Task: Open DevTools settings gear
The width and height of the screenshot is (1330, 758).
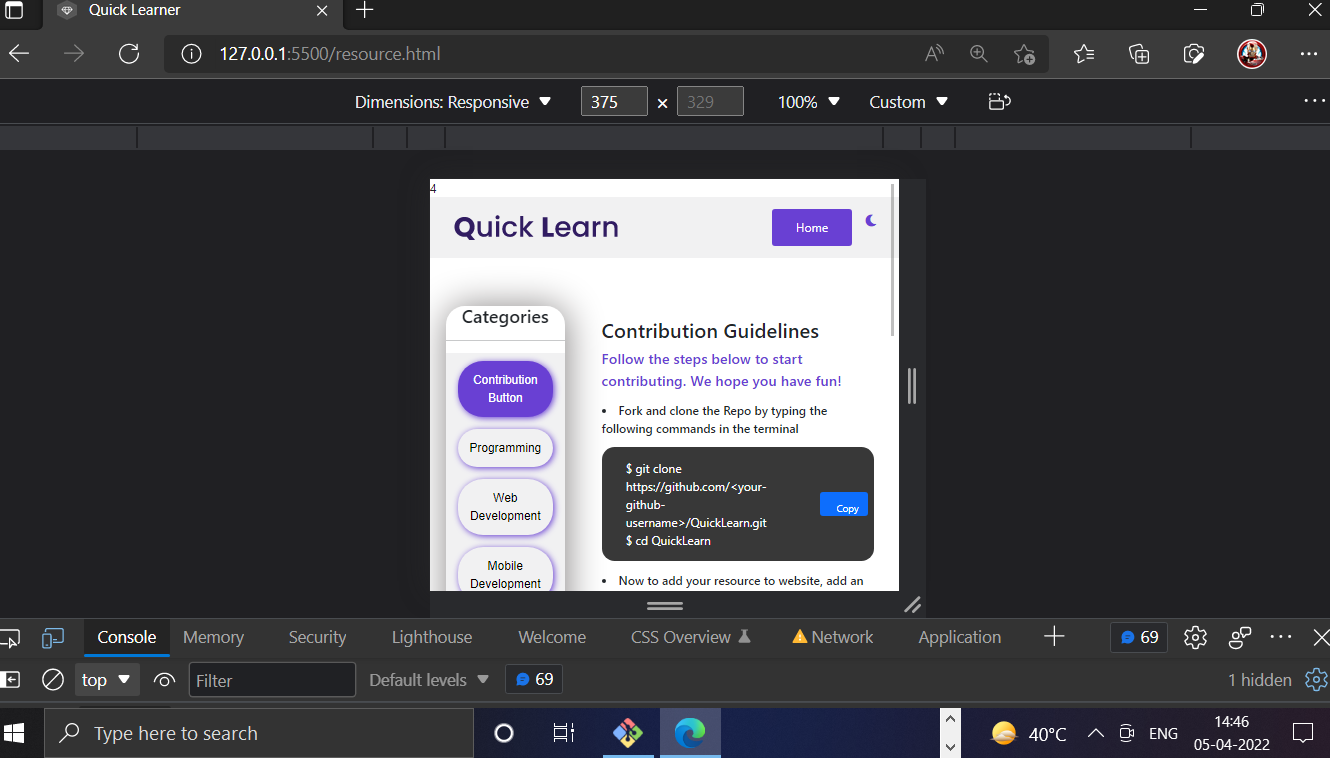Action: (1195, 637)
